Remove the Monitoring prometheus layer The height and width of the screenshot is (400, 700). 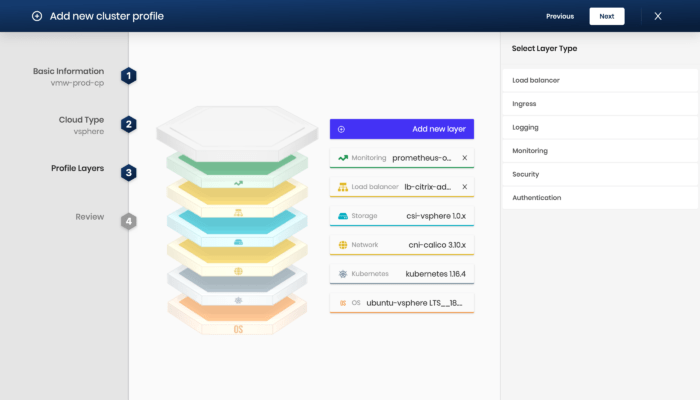(465, 158)
